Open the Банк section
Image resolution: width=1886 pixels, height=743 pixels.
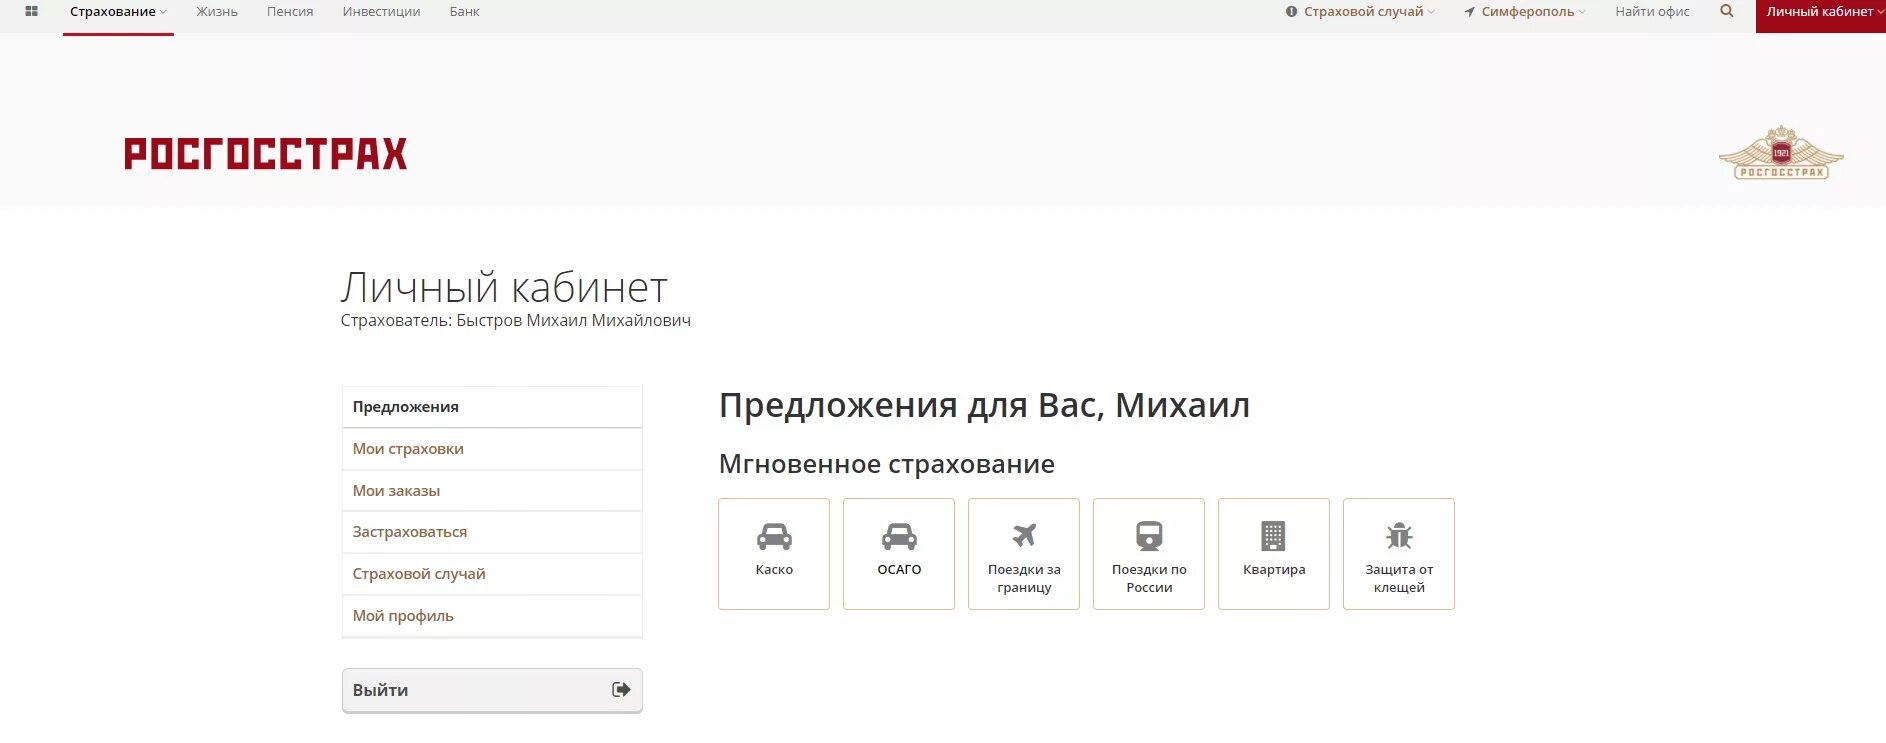pos(464,12)
